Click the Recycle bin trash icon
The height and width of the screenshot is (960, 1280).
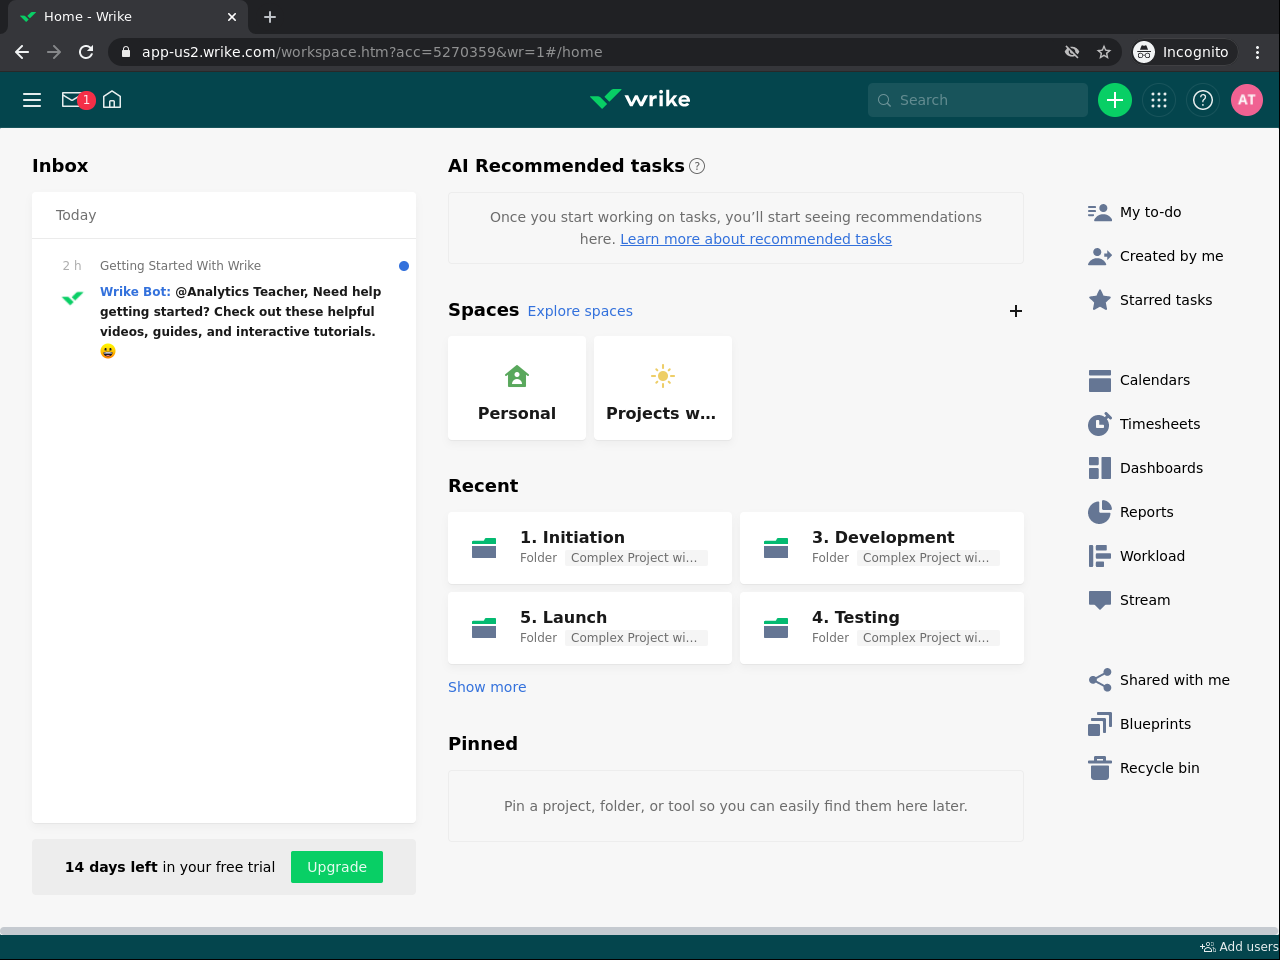1100,768
